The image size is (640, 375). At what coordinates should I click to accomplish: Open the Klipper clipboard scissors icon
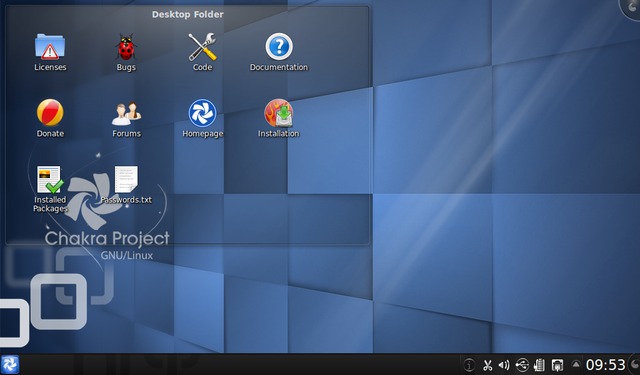(x=487, y=365)
